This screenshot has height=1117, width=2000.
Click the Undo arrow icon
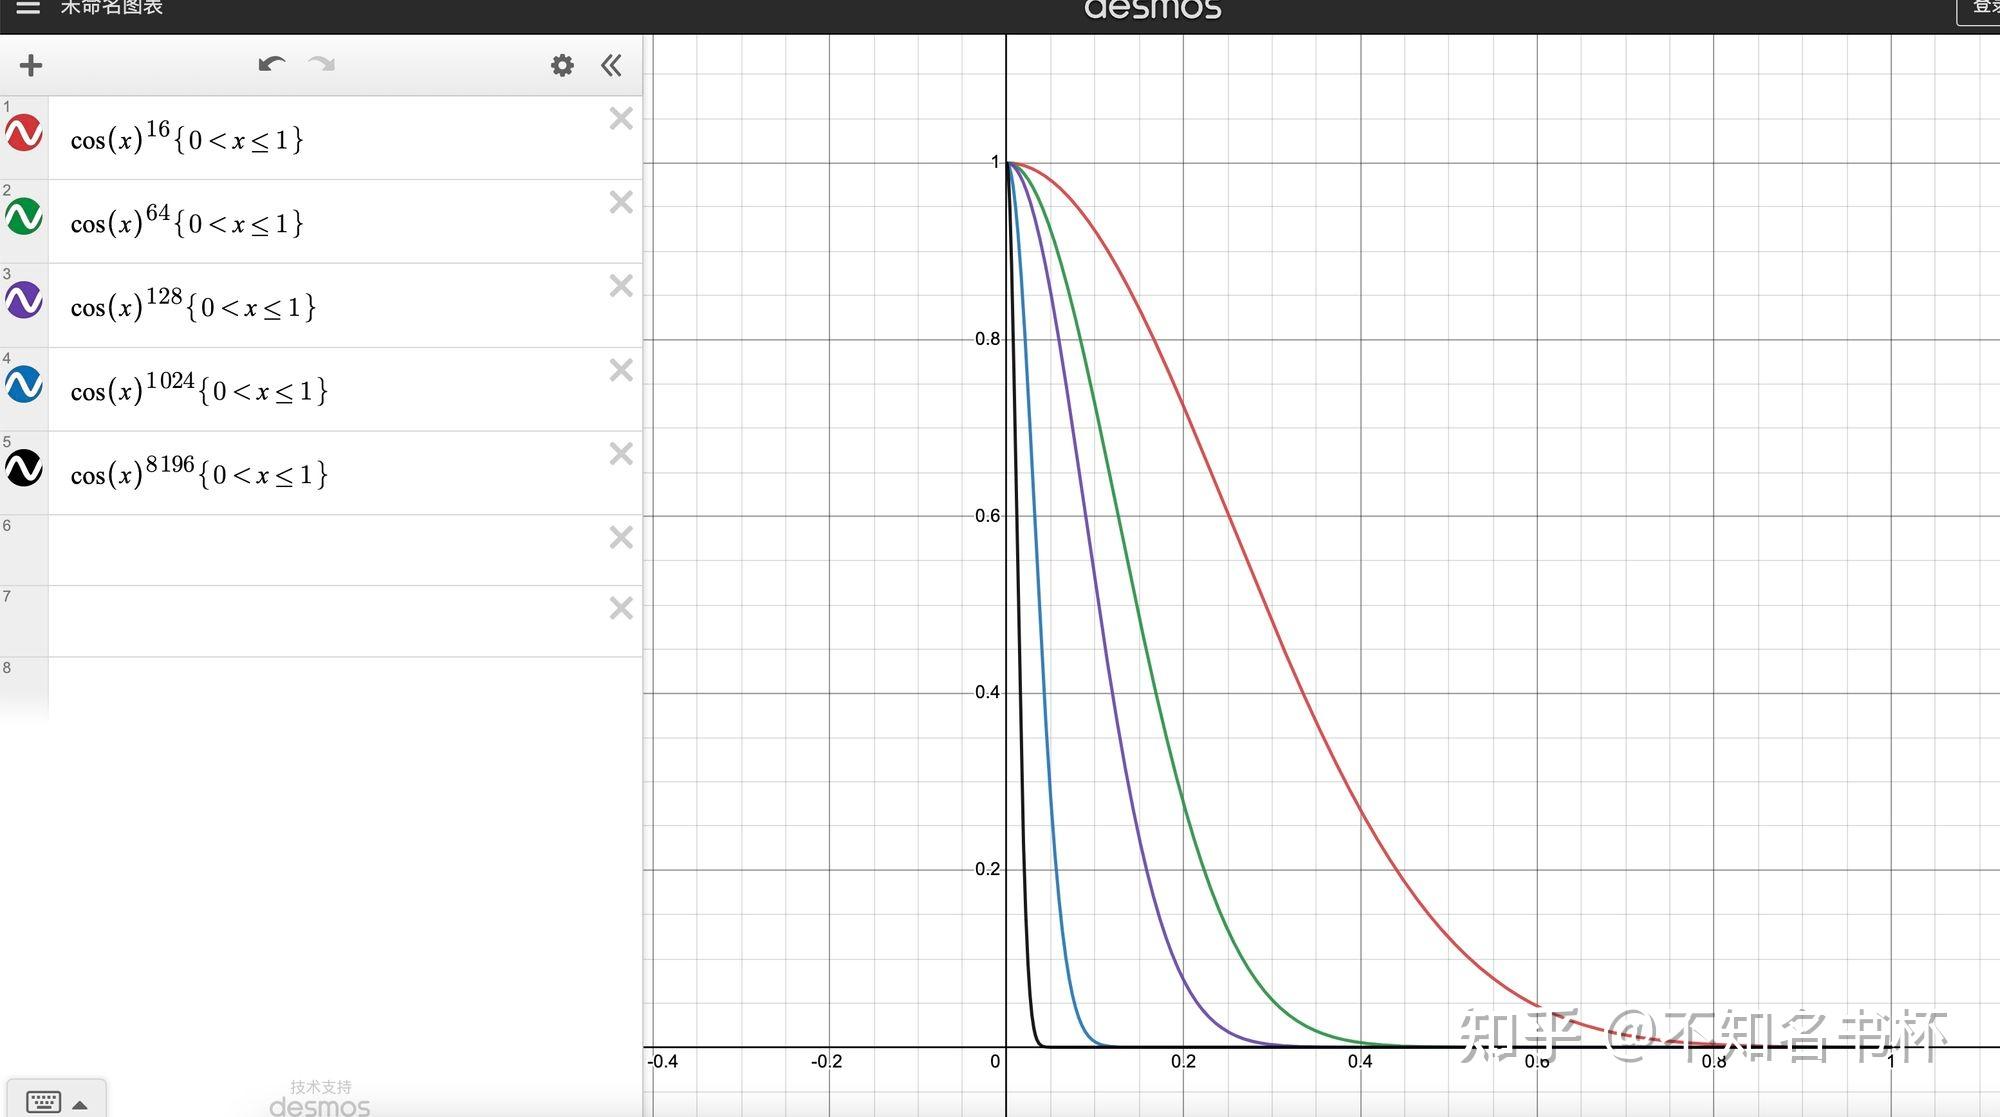pos(271,65)
